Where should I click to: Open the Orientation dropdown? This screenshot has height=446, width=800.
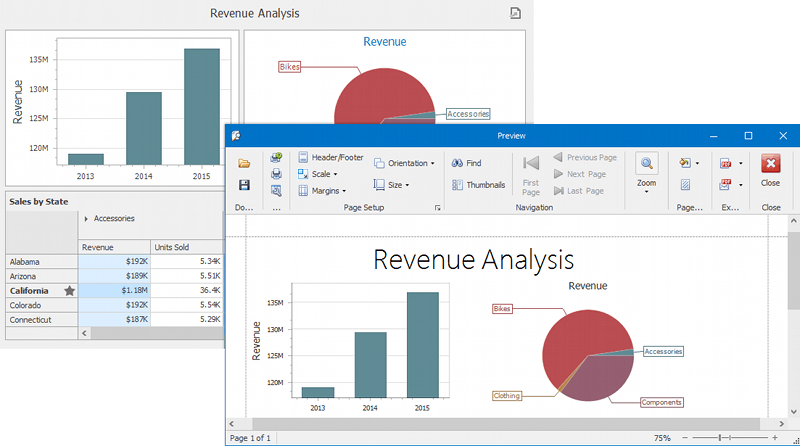click(x=404, y=163)
